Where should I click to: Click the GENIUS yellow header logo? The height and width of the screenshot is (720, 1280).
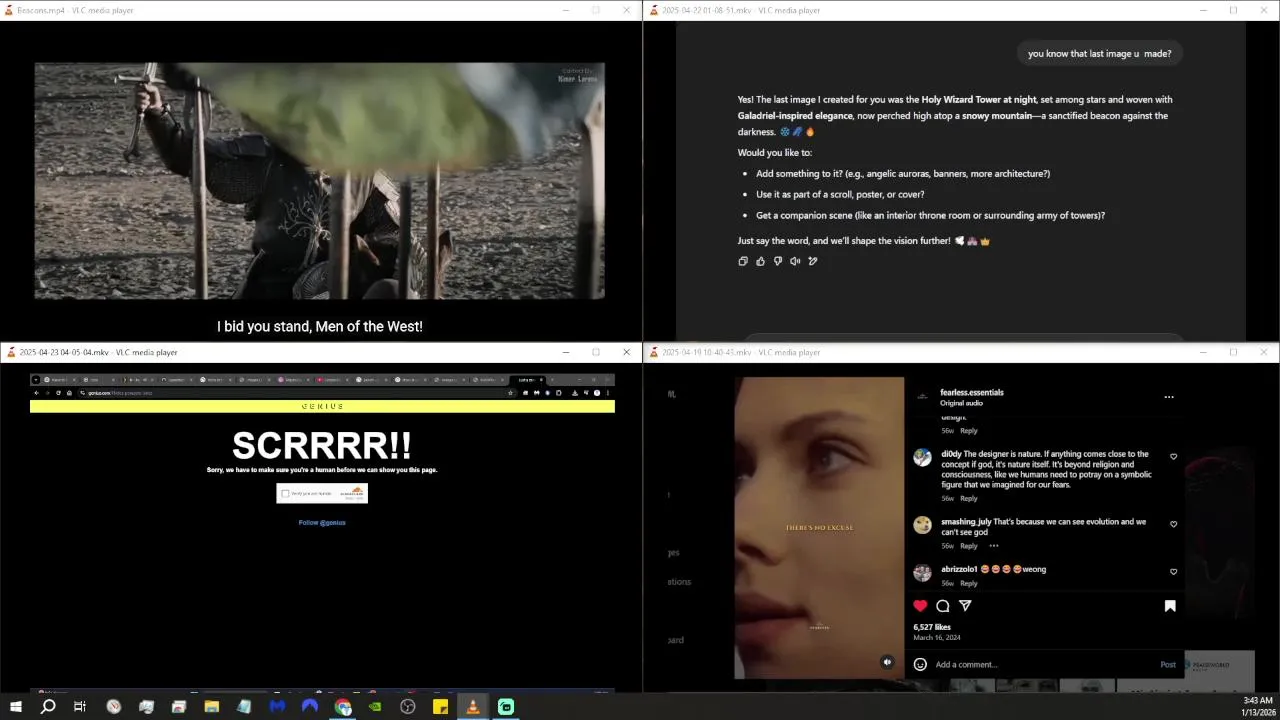[322, 406]
